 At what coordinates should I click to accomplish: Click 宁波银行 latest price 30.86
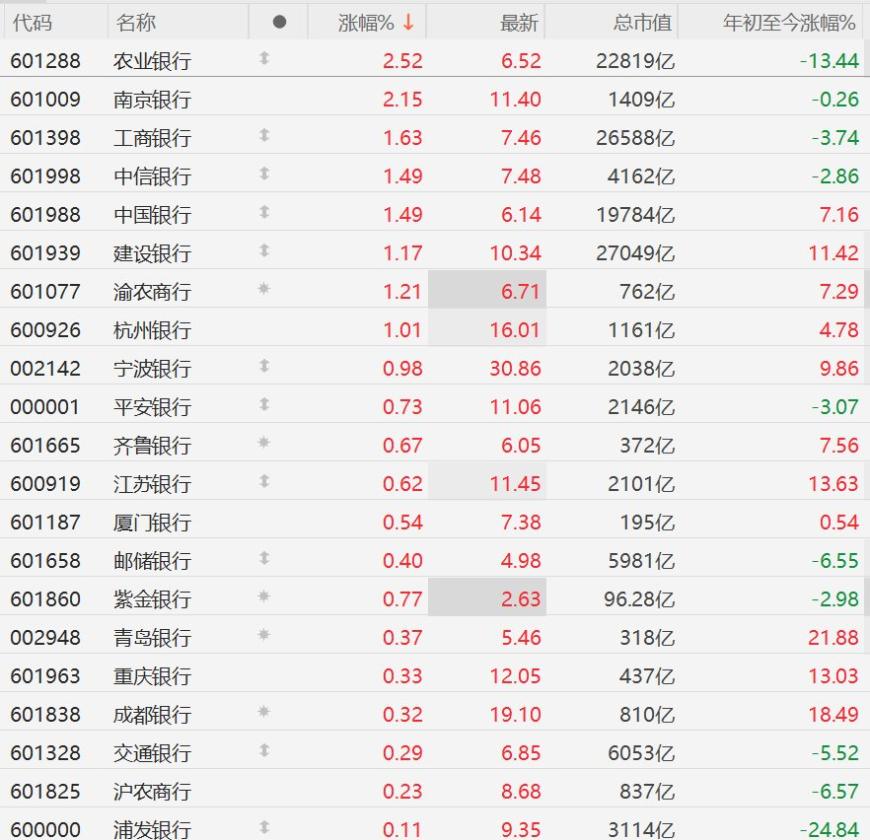[515, 368]
